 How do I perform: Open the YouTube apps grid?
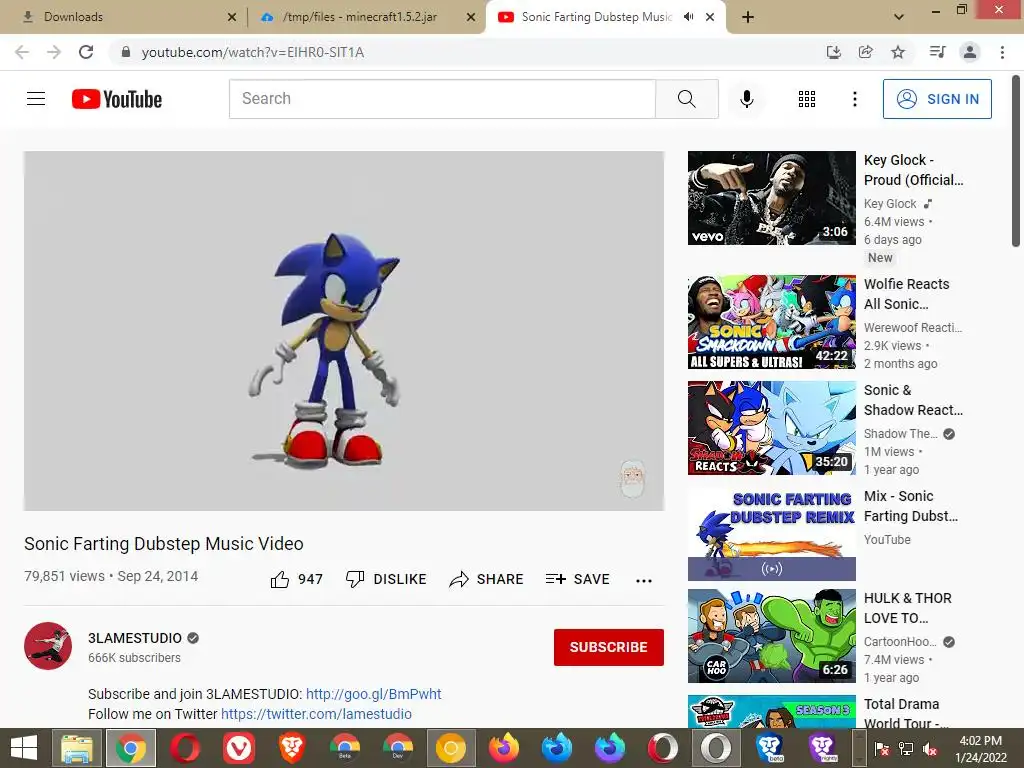[x=807, y=99]
